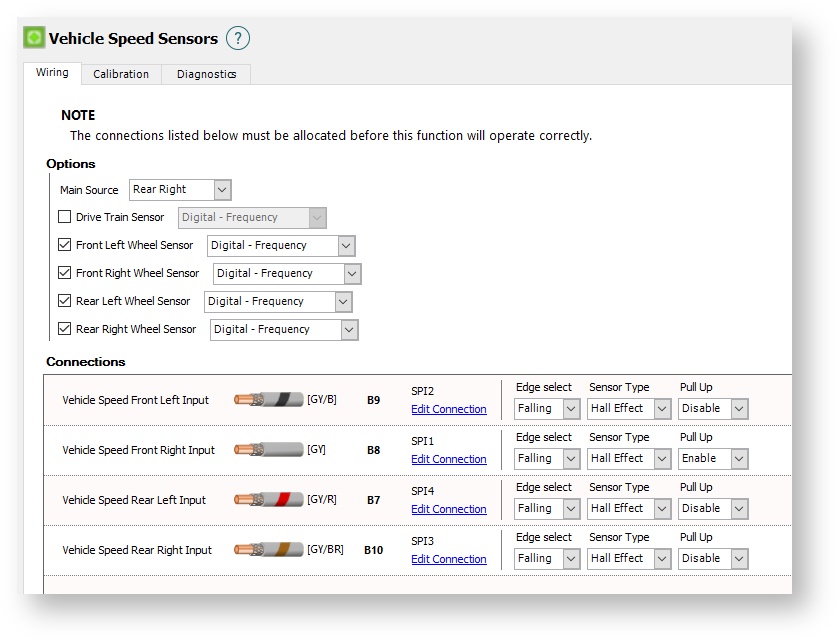Switch to the Diagnostics tab
The height and width of the screenshot is (642, 840).
point(206,74)
